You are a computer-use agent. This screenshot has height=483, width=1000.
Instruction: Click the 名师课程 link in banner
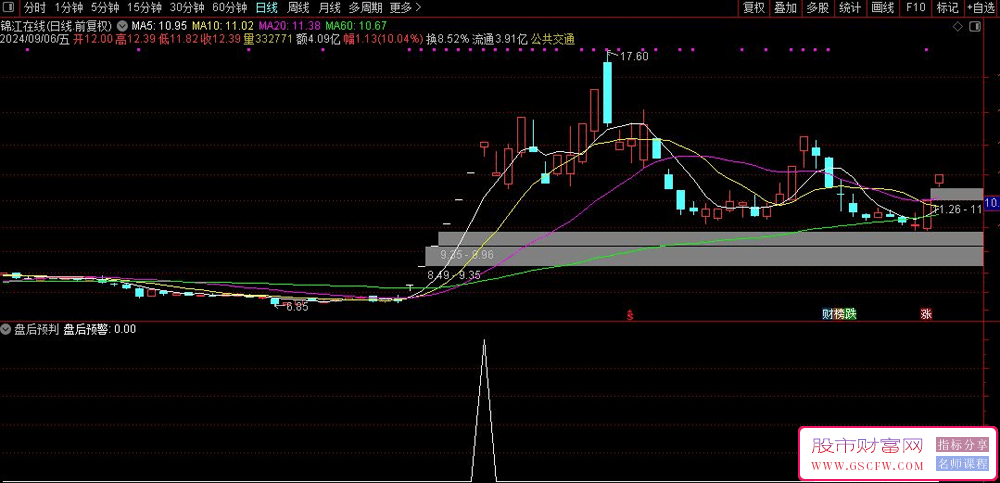pos(962,464)
